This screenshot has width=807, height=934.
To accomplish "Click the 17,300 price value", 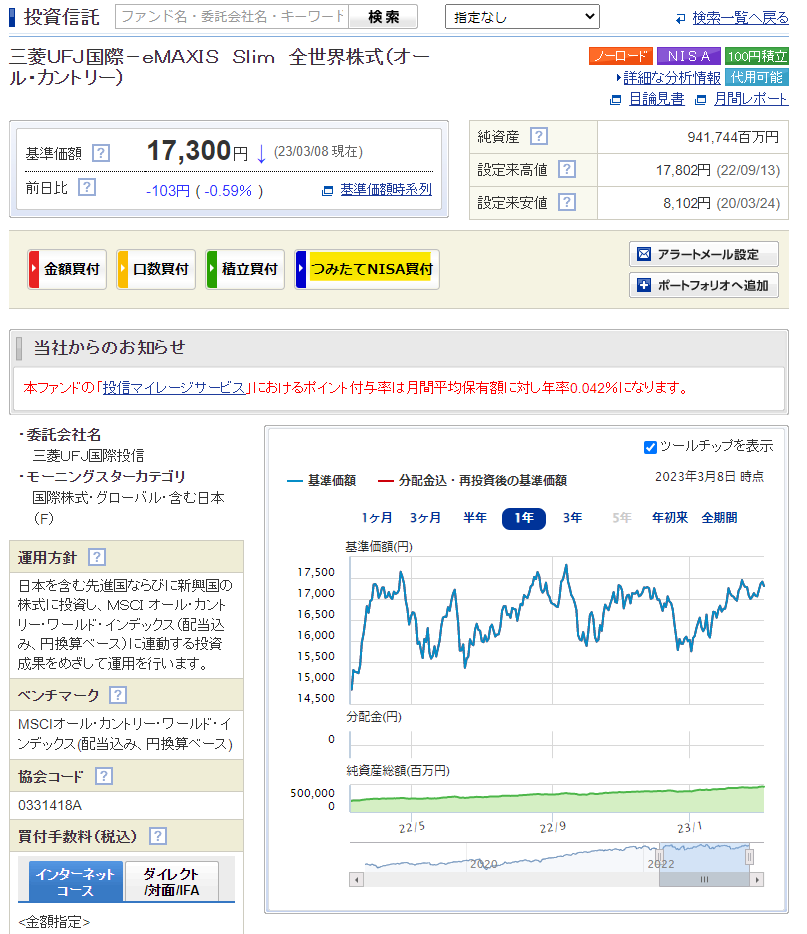I will coord(189,151).
